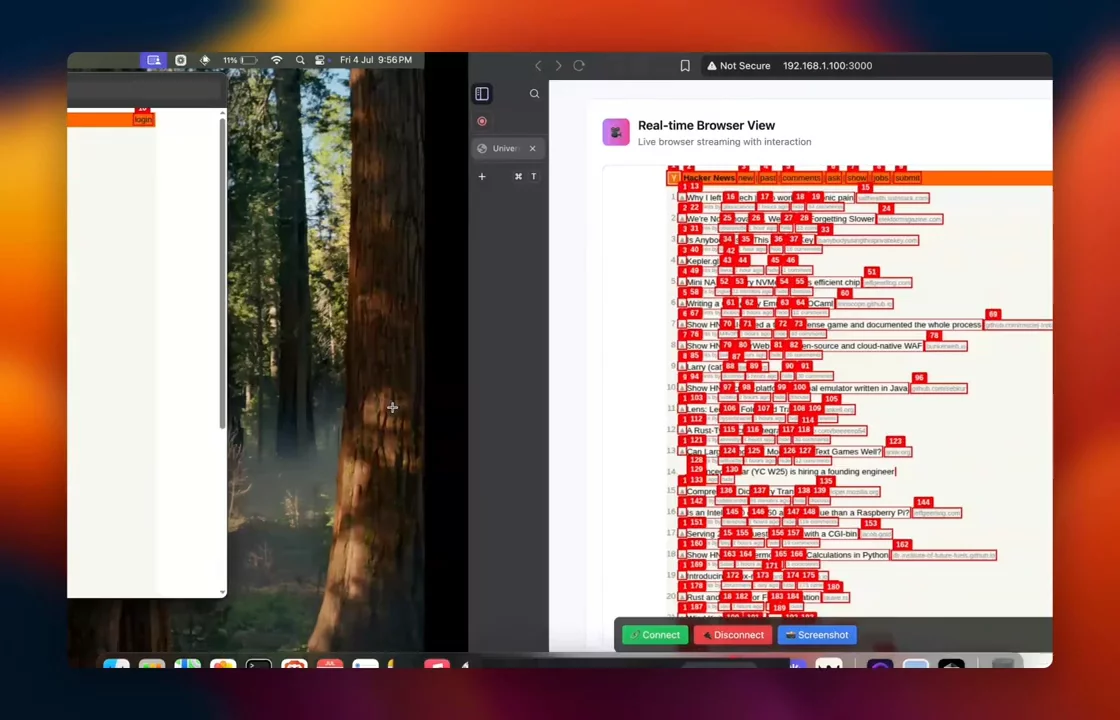Click the Not Secure warning badge
Image resolution: width=1120 pixels, height=720 pixels.
(x=739, y=66)
